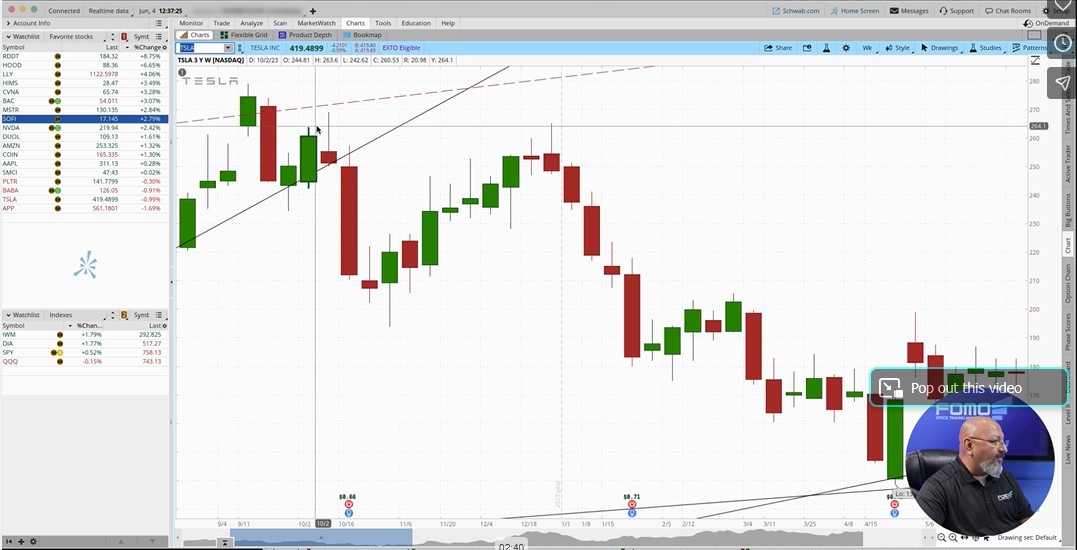Screen dimensions: 1077x550
Task: Click the flask icon in chart toolbar
Action: click(x=827, y=48)
